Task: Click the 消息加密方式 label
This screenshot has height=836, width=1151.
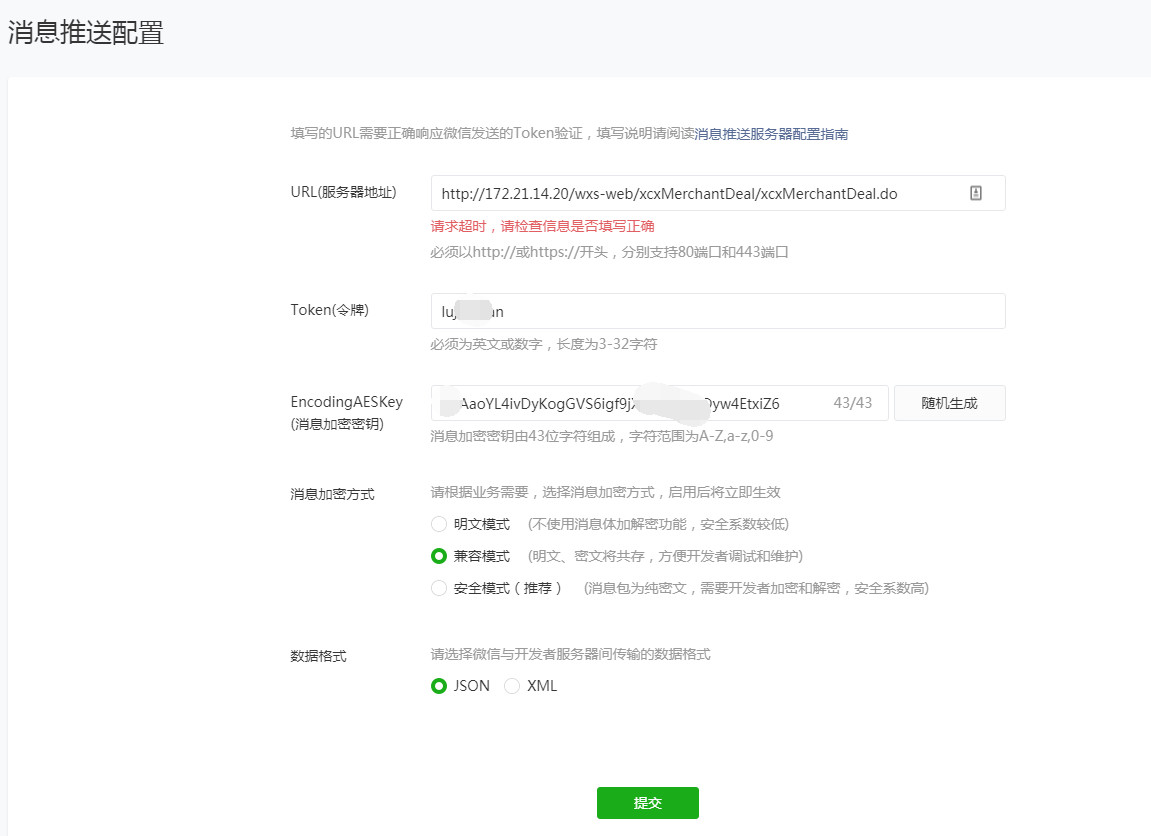Action: tap(333, 494)
